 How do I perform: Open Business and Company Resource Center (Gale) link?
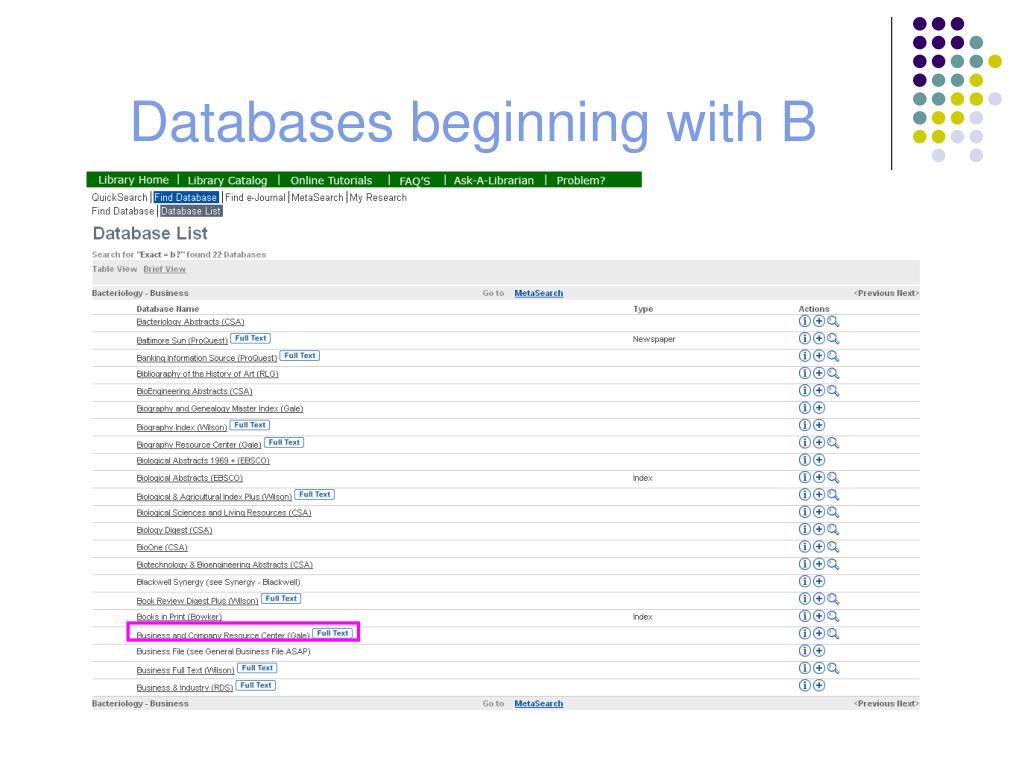coord(223,635)
